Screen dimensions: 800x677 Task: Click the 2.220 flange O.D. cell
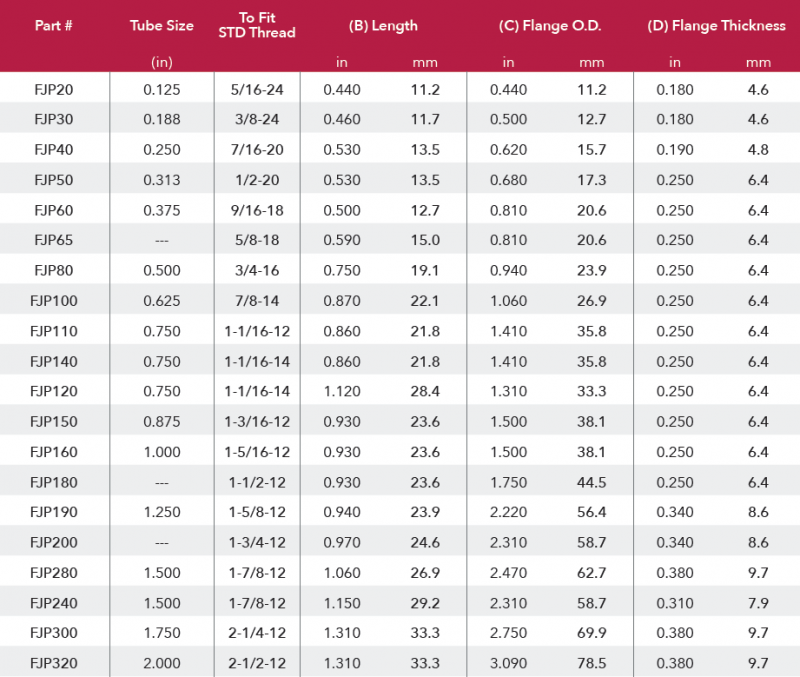point(508,512)
